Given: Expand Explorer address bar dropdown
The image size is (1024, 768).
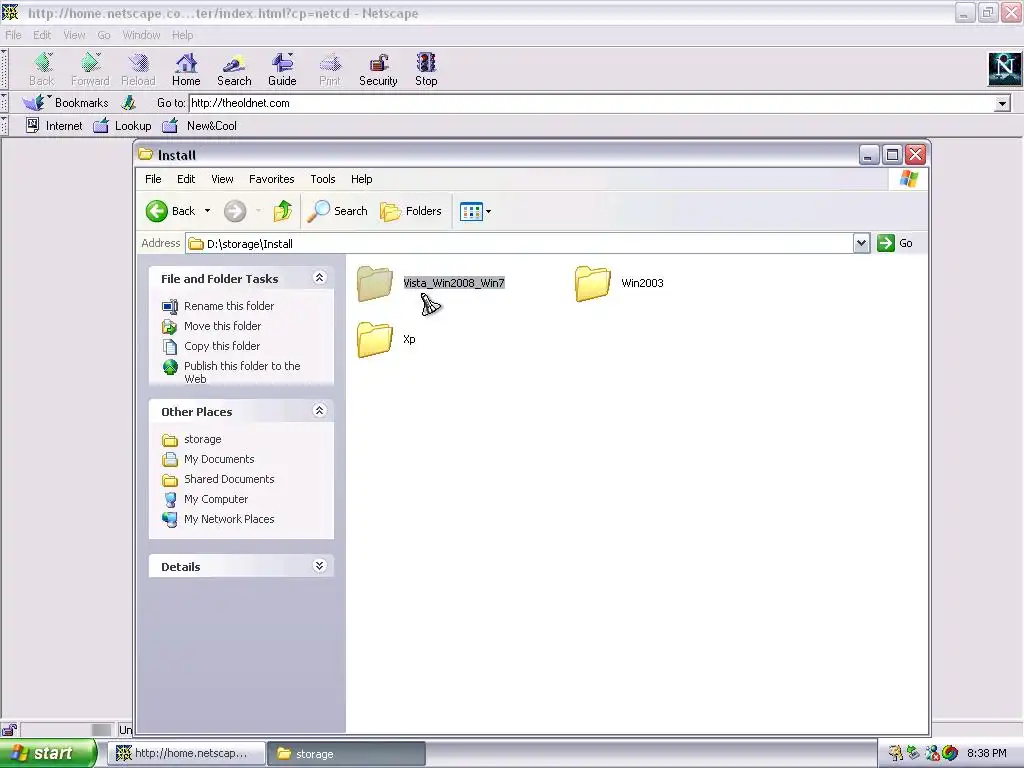Looking at the screenshot, I should pos(861,243).
